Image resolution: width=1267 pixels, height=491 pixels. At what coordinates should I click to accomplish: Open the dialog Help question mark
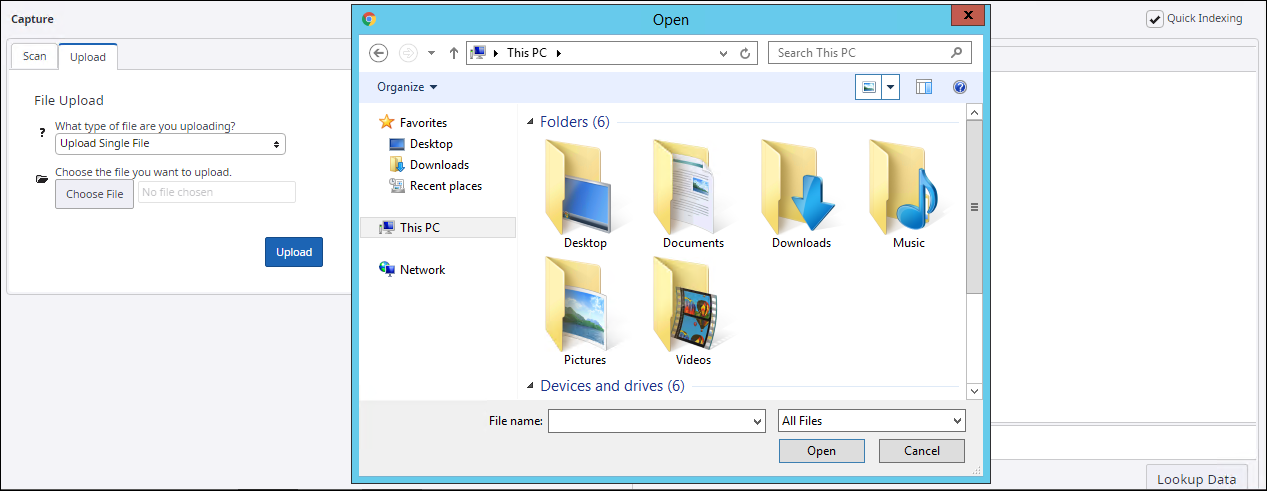(x=960, y=87)
